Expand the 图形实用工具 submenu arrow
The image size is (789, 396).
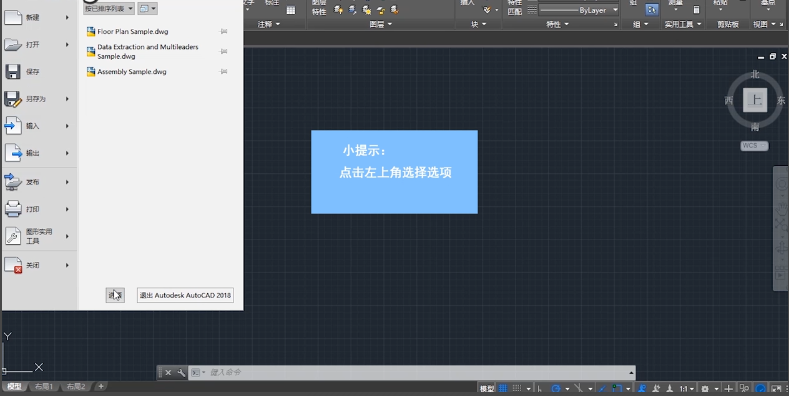67,236
